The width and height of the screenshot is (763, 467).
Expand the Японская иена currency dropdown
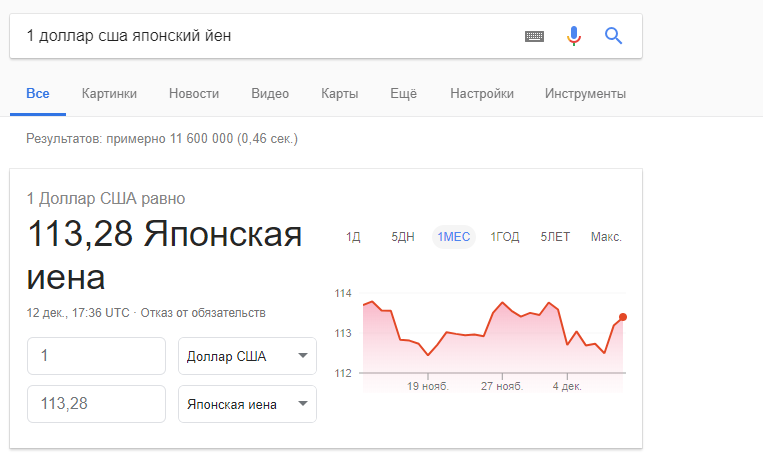[247, 404]
